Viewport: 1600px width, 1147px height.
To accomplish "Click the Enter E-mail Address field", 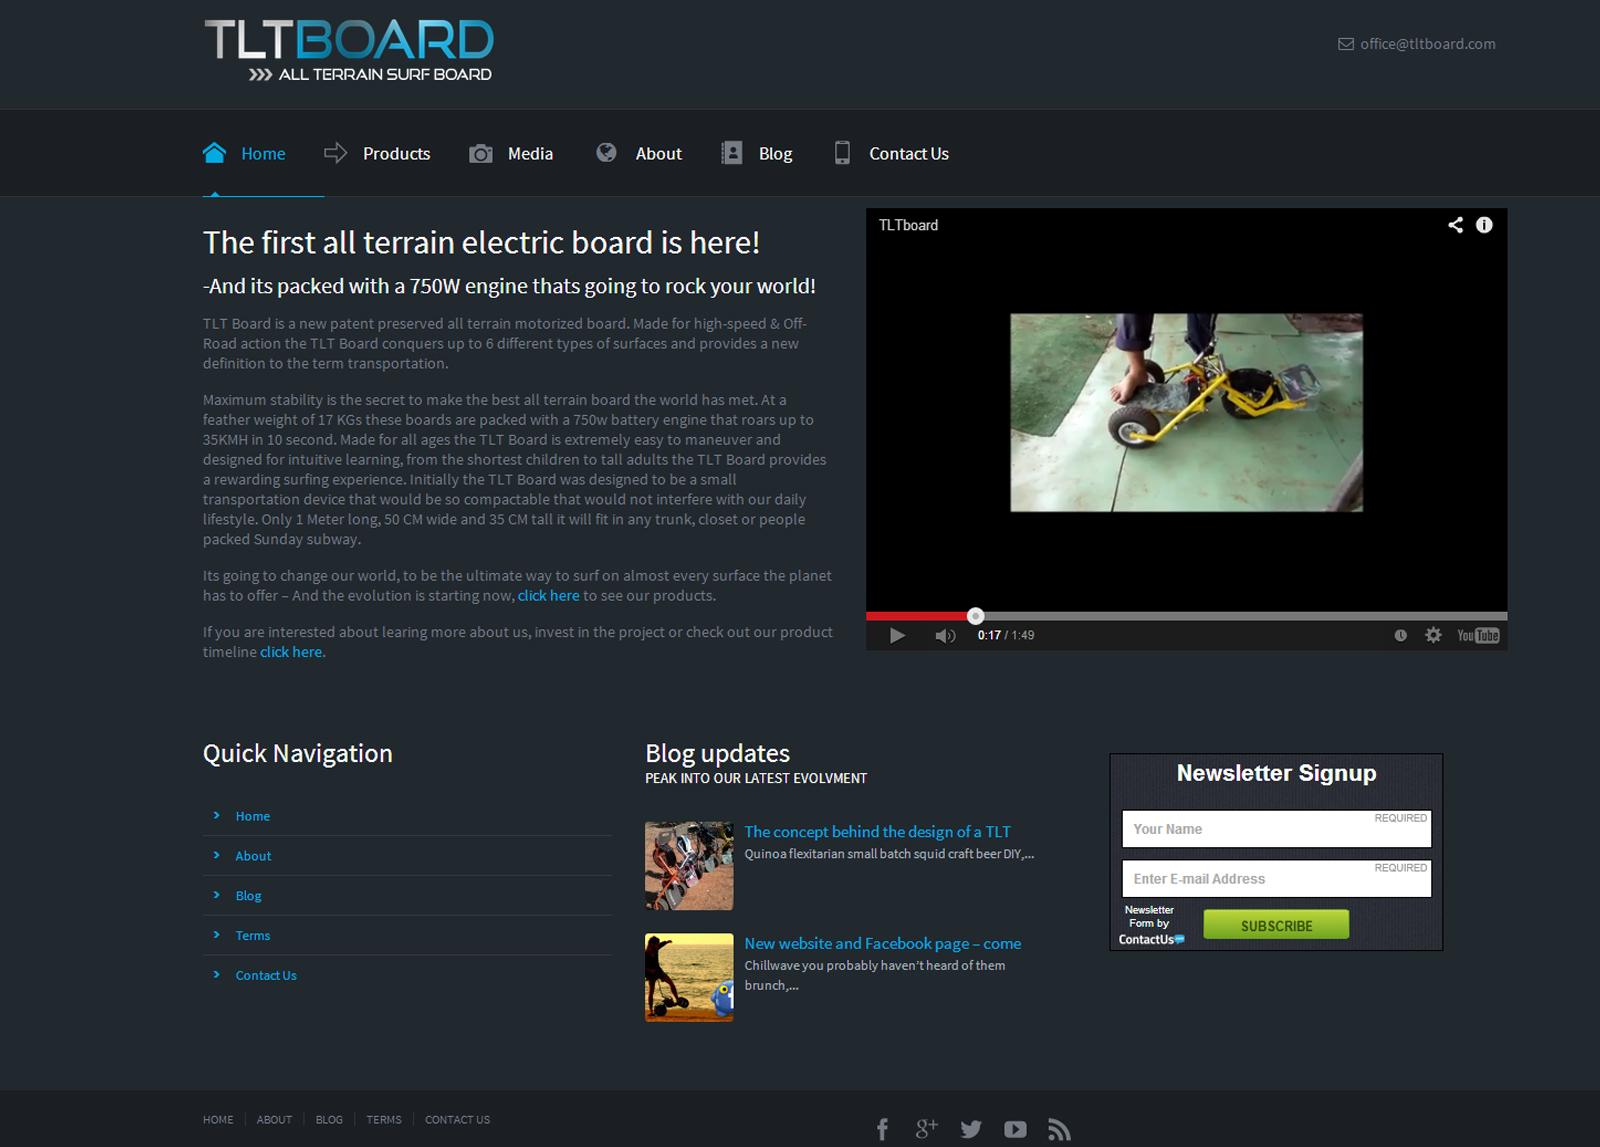I will 1276,879.
